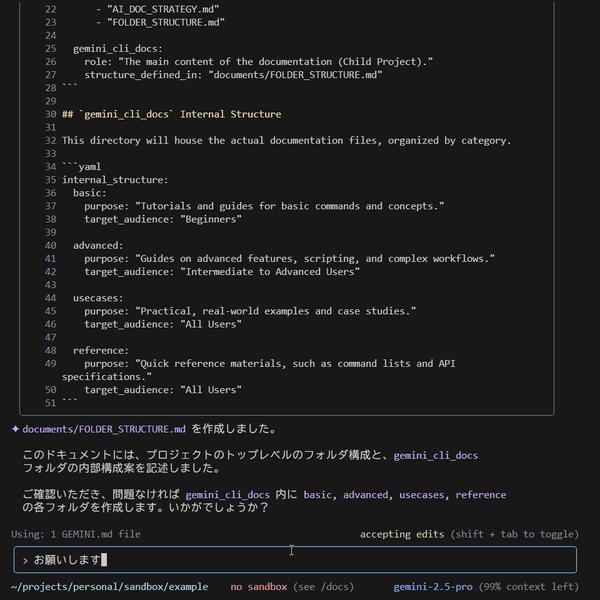
Task: Click the purpose line 'Guides on advanced features, scripting'
Action: click(x=289, y=258)
